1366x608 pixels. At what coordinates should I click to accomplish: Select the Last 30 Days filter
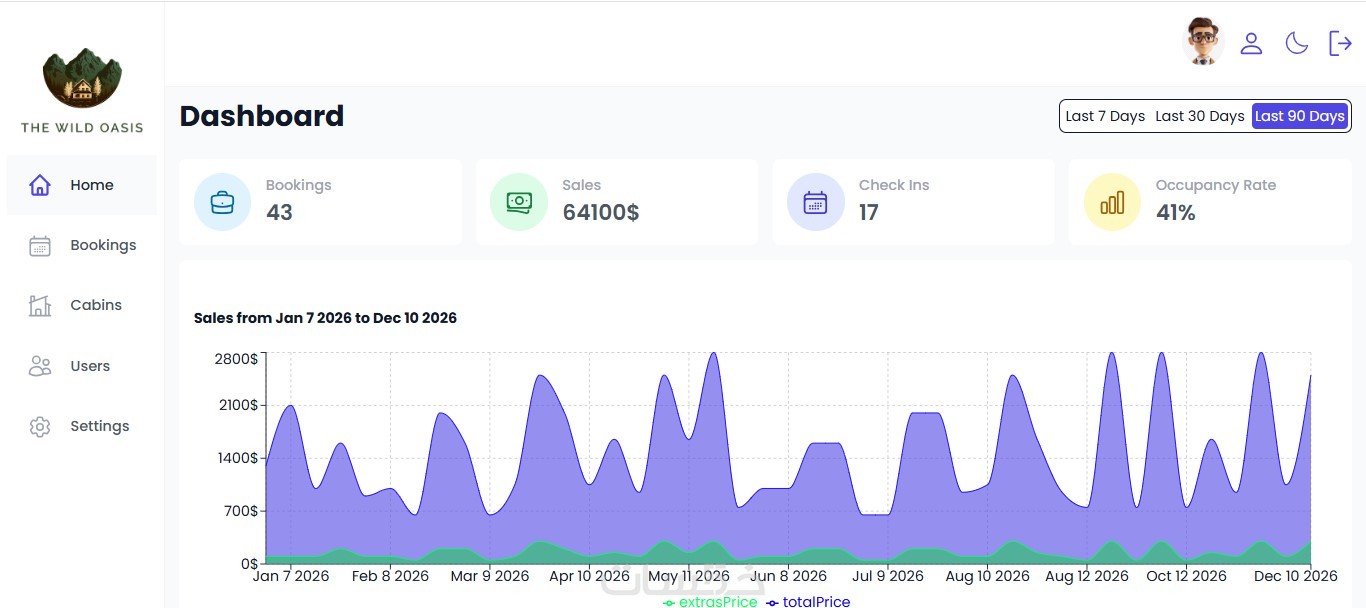pyautogui.click(x=1200, y=116)
